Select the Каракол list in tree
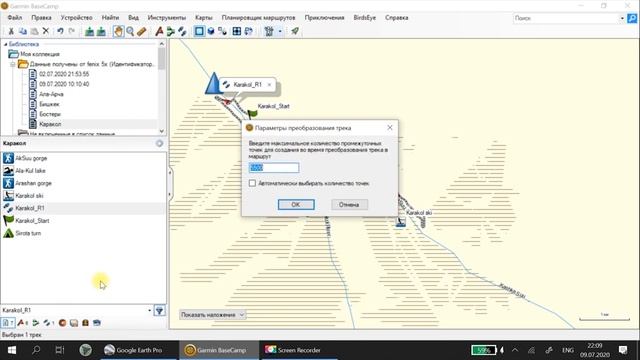Image resolution: width=640 pixels, height=360 pixels. [x=50, y=124]
